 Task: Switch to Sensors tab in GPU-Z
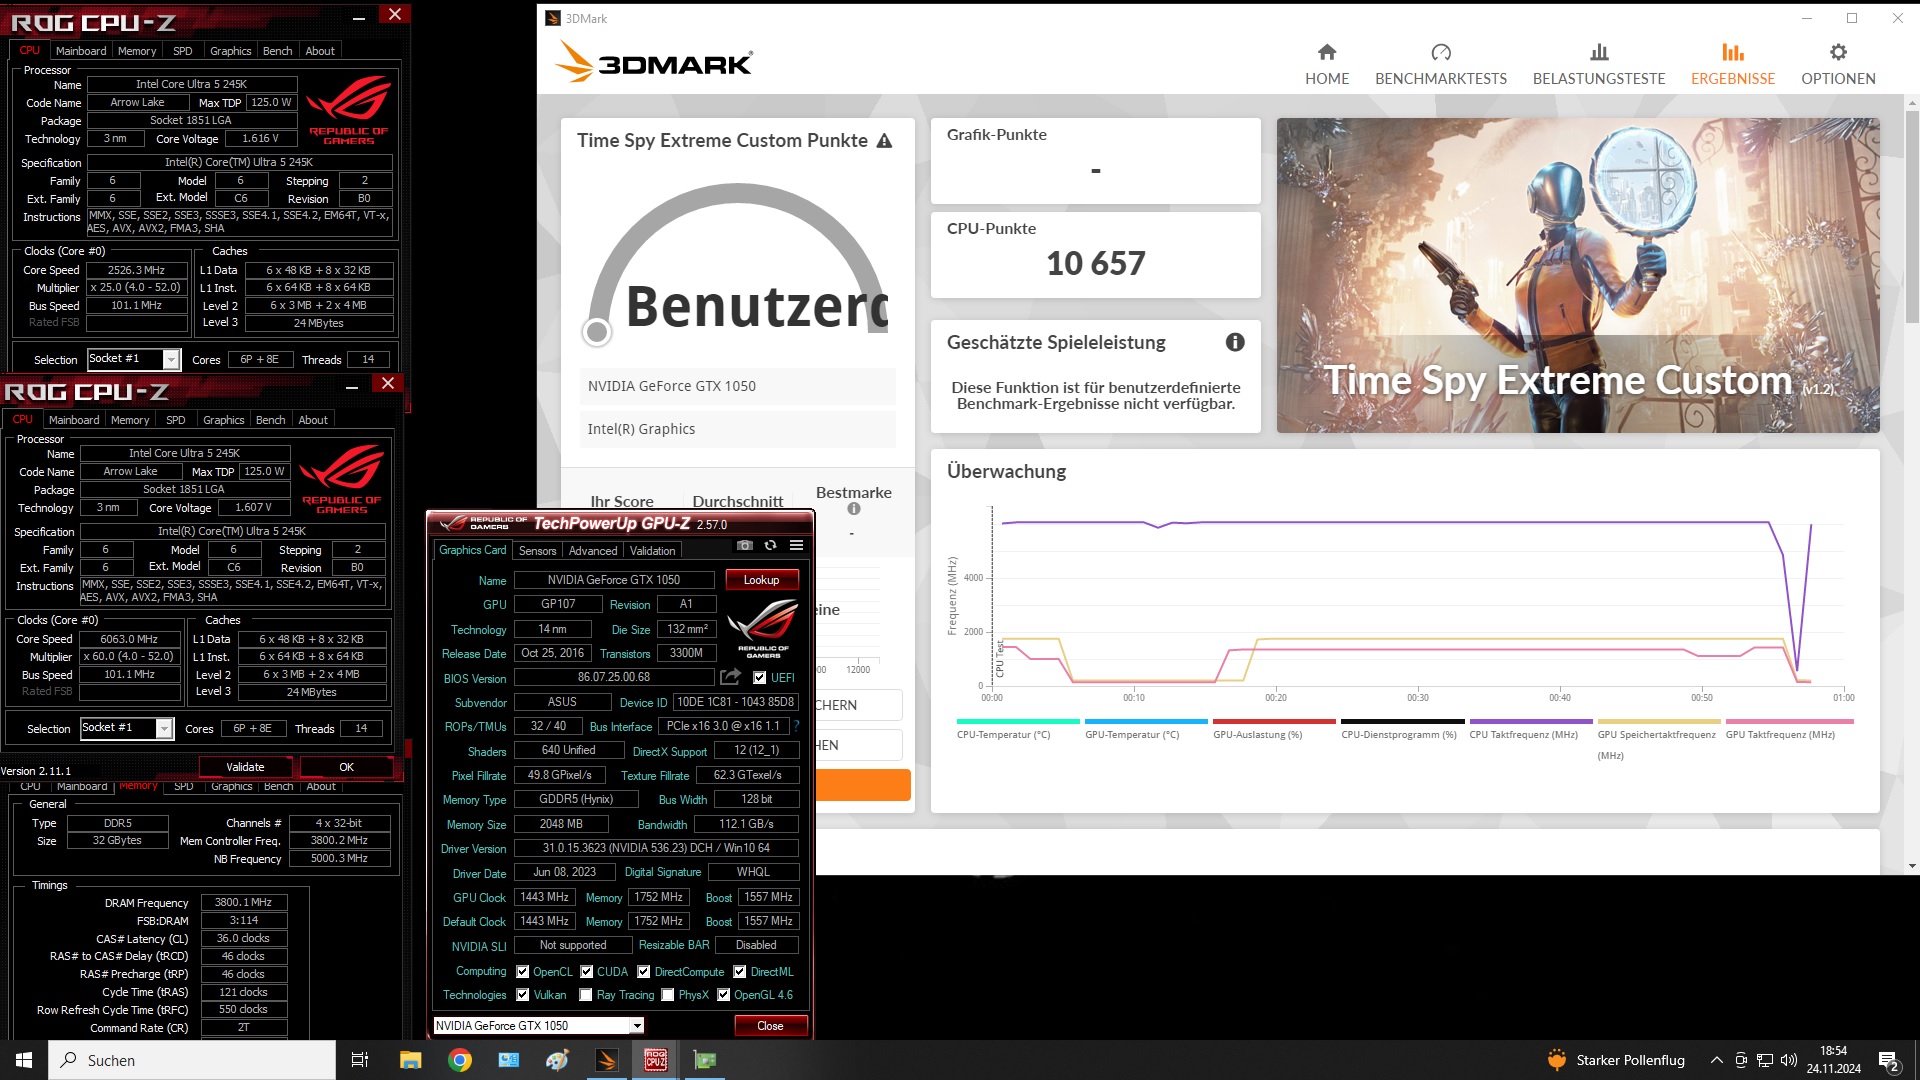[537, 551]
